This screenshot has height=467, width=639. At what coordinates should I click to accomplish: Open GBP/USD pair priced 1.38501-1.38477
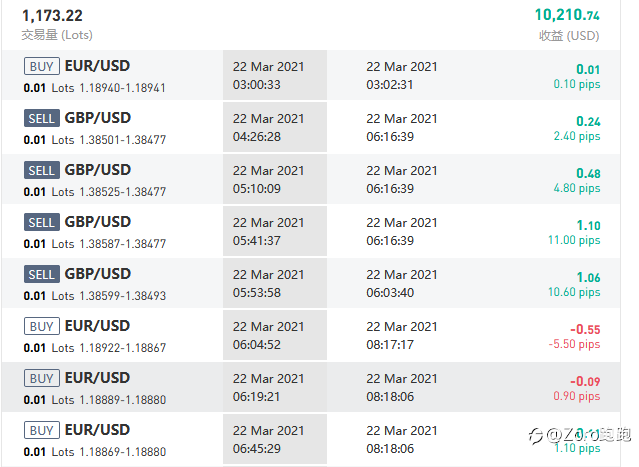click(98, 118)
